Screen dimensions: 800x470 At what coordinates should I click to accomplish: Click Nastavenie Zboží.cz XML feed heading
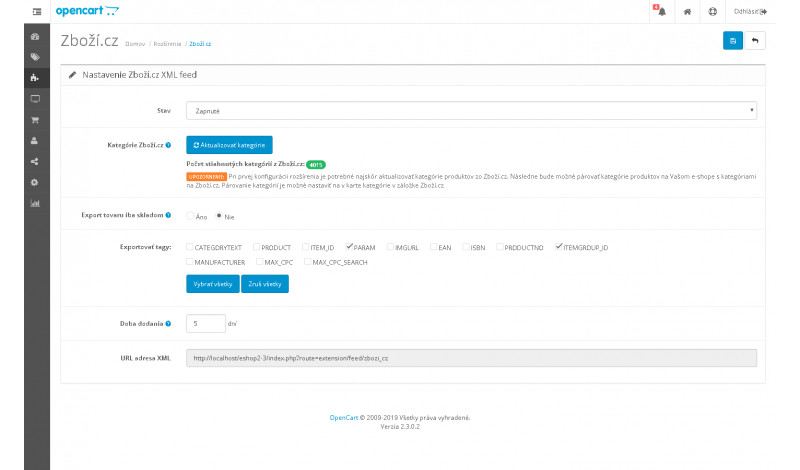point(139,75)
